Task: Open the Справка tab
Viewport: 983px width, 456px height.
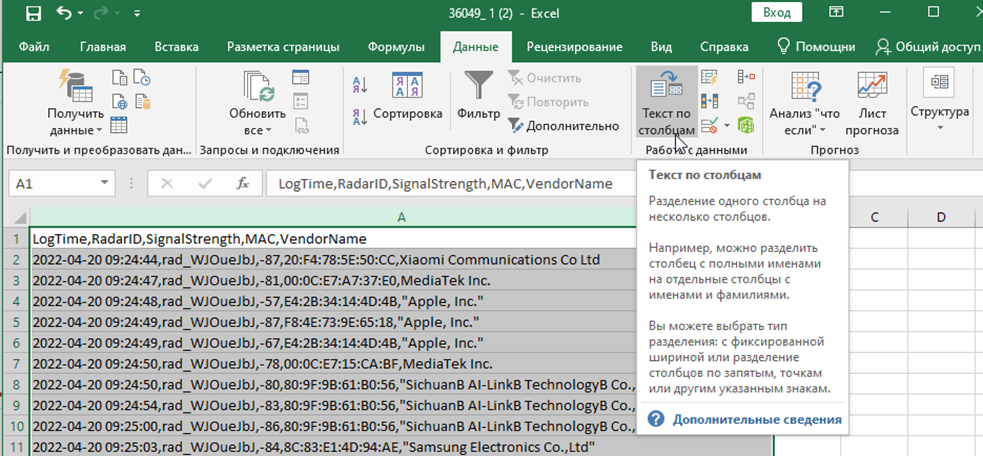Action: [x=724, y=47]
